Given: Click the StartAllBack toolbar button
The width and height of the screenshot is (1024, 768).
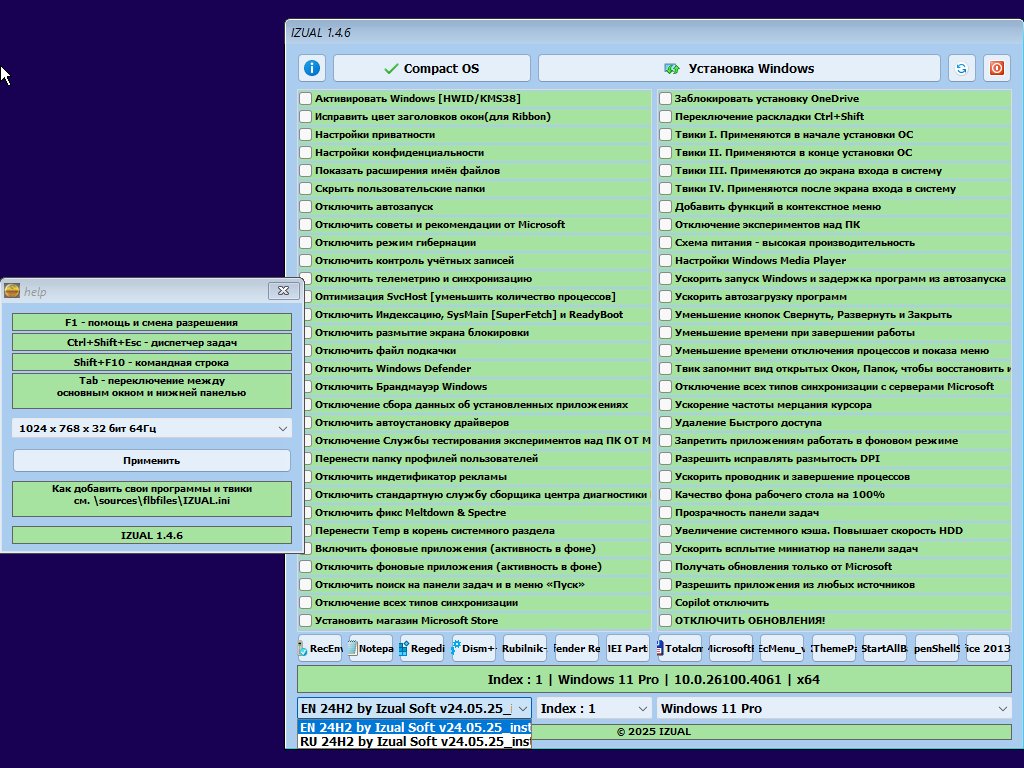Looking at the screenshot, I should click(885, 648).
